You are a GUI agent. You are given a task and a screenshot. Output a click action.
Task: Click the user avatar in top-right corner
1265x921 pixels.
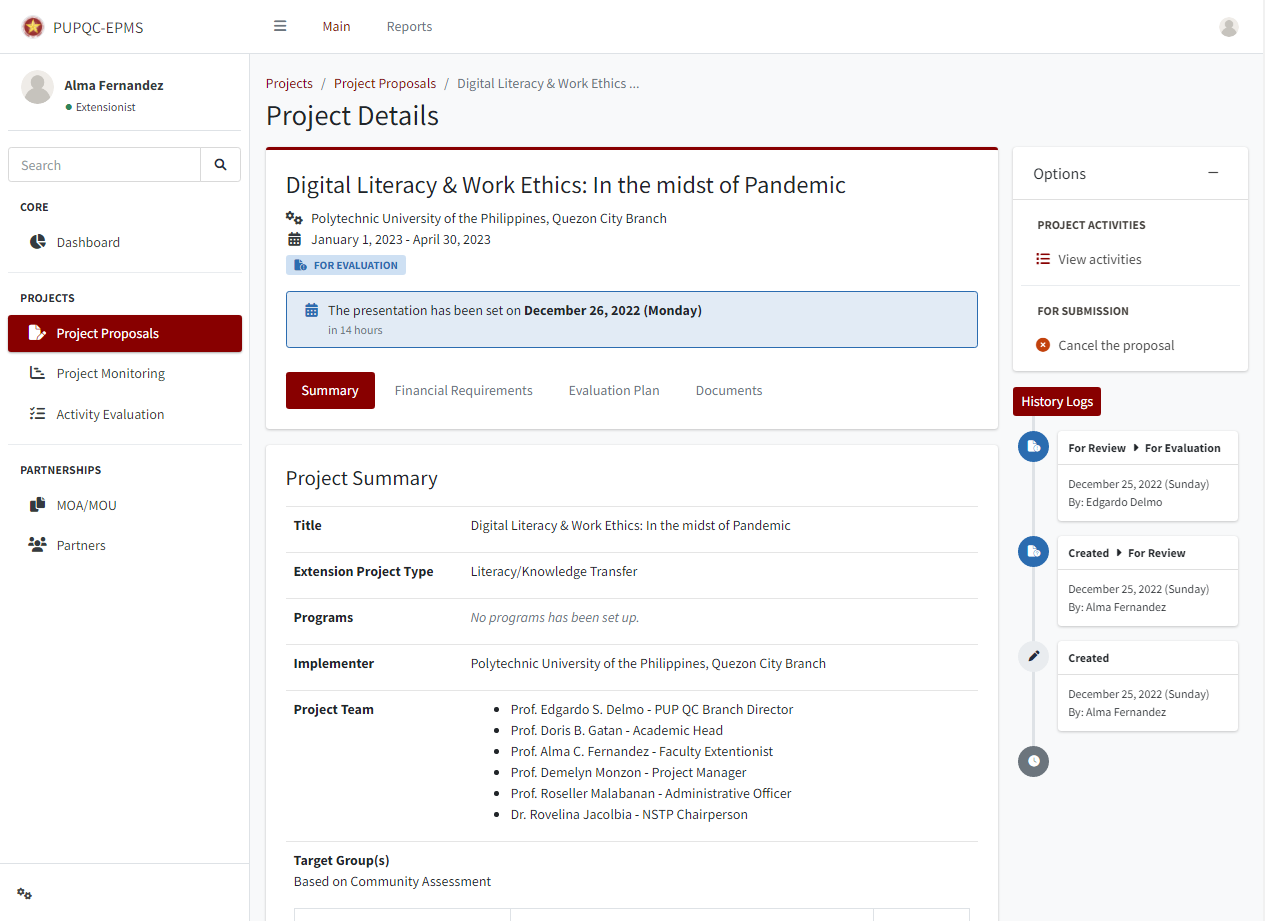coord(1228,27)
